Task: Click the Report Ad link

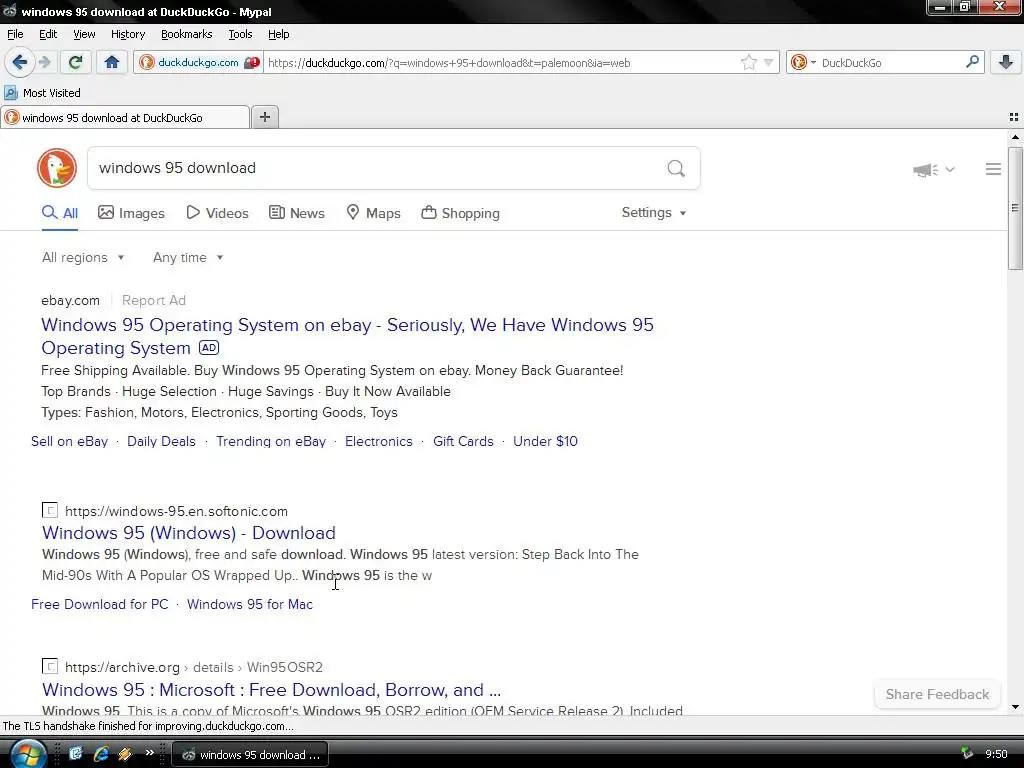Action: (154, 300)
